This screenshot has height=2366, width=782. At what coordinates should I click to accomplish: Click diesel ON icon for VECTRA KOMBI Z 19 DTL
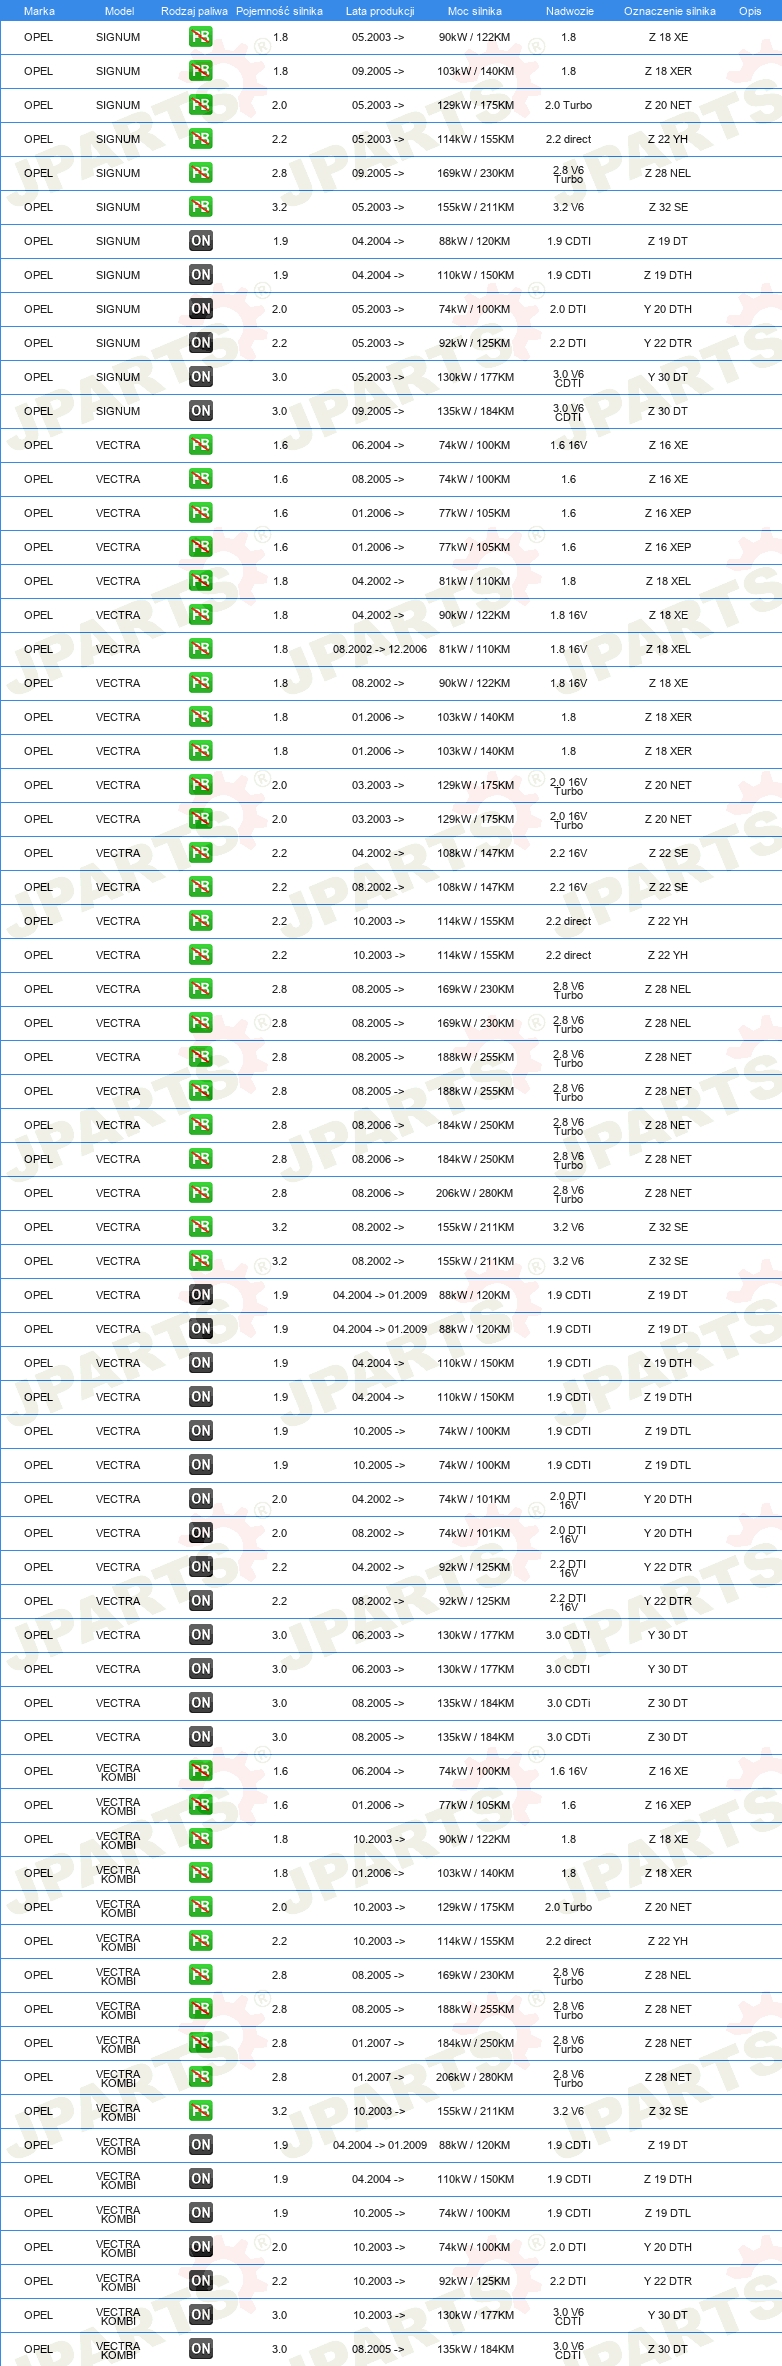click(x=201, y=2213)
